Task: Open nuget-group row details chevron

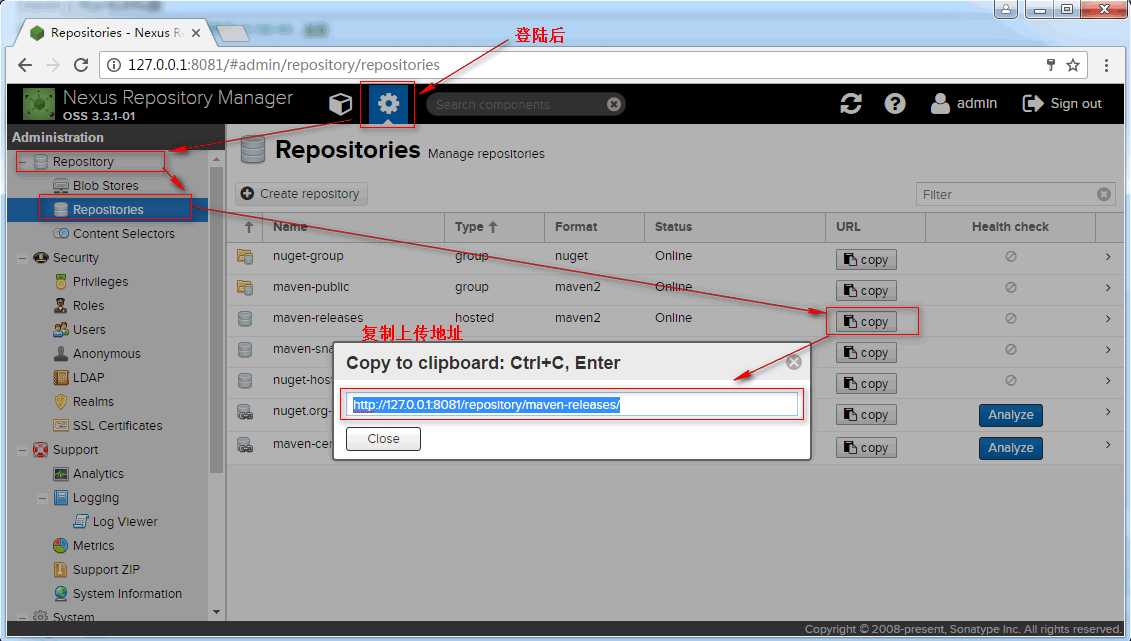Action: (x=1108, y=257)
